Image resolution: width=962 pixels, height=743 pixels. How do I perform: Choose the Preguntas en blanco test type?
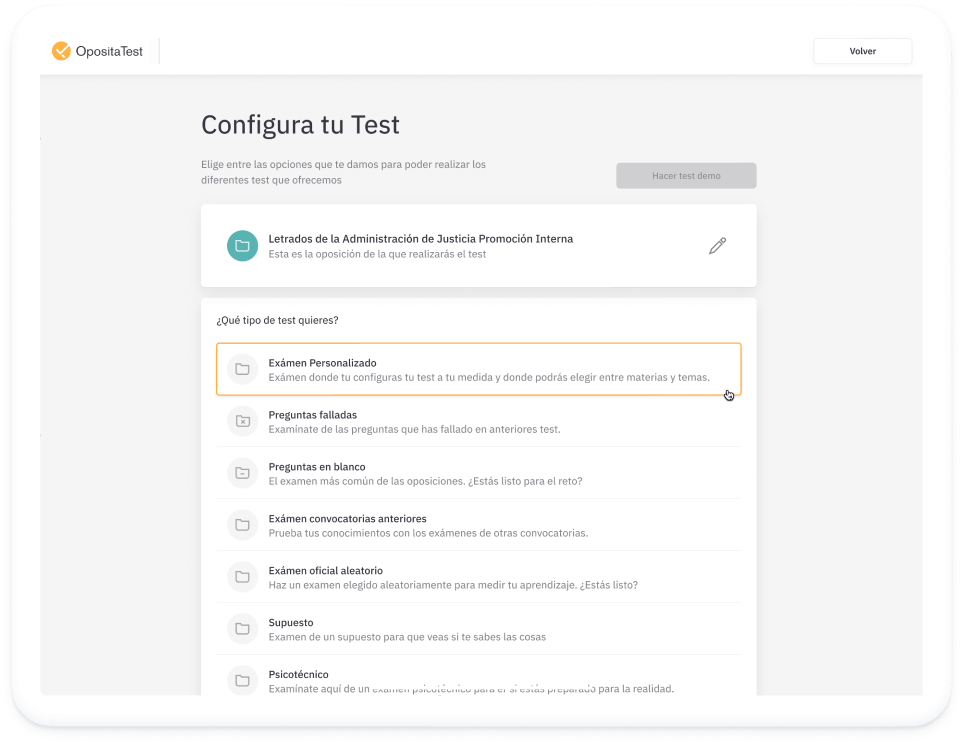tap(478, 473)
